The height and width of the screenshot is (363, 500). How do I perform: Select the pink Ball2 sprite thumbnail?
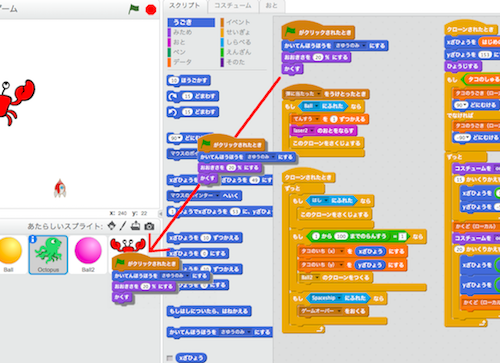click(88, 255)
